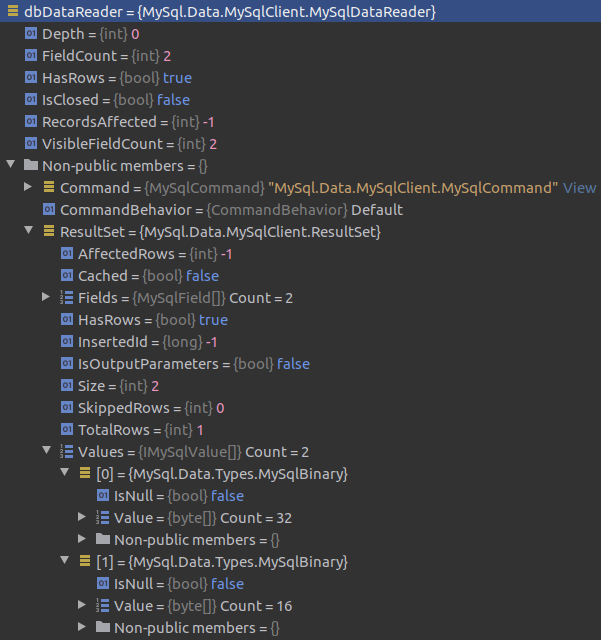The height and width of the screenshot is (640, 601).
Task: Click the field icon next to Depth
Action: tap(31, 33)
